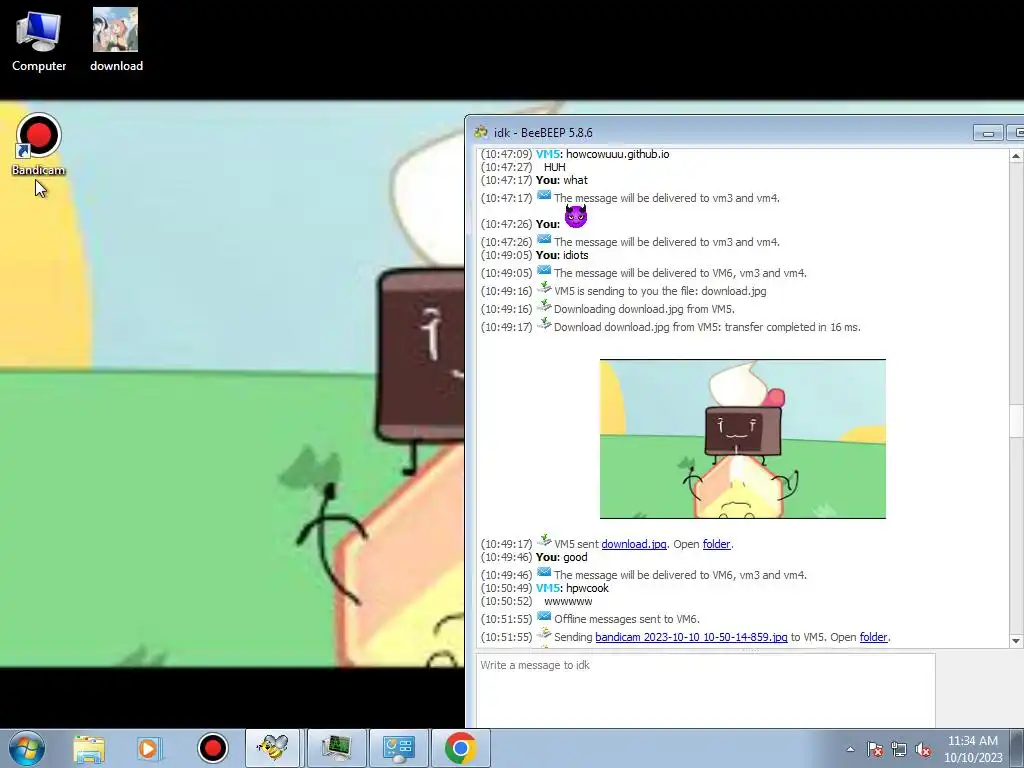Screen dimensions: 1024x768
Task: Click the chat scrollbar thumb
Action: click(1016, 420)
